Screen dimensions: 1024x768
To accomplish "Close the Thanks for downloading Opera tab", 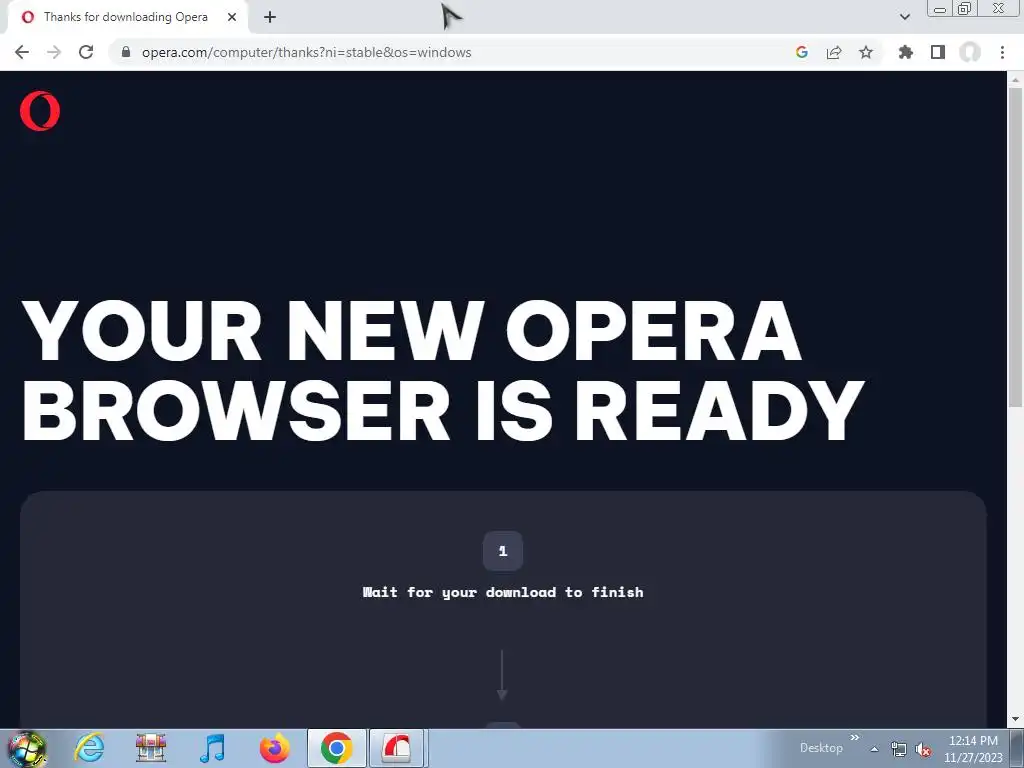I will coord(232,17).
